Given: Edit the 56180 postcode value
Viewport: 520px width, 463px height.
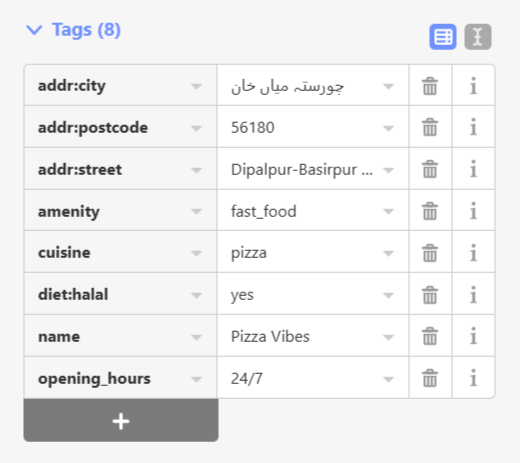Looking at the screenshot, I should click(305, 127).
